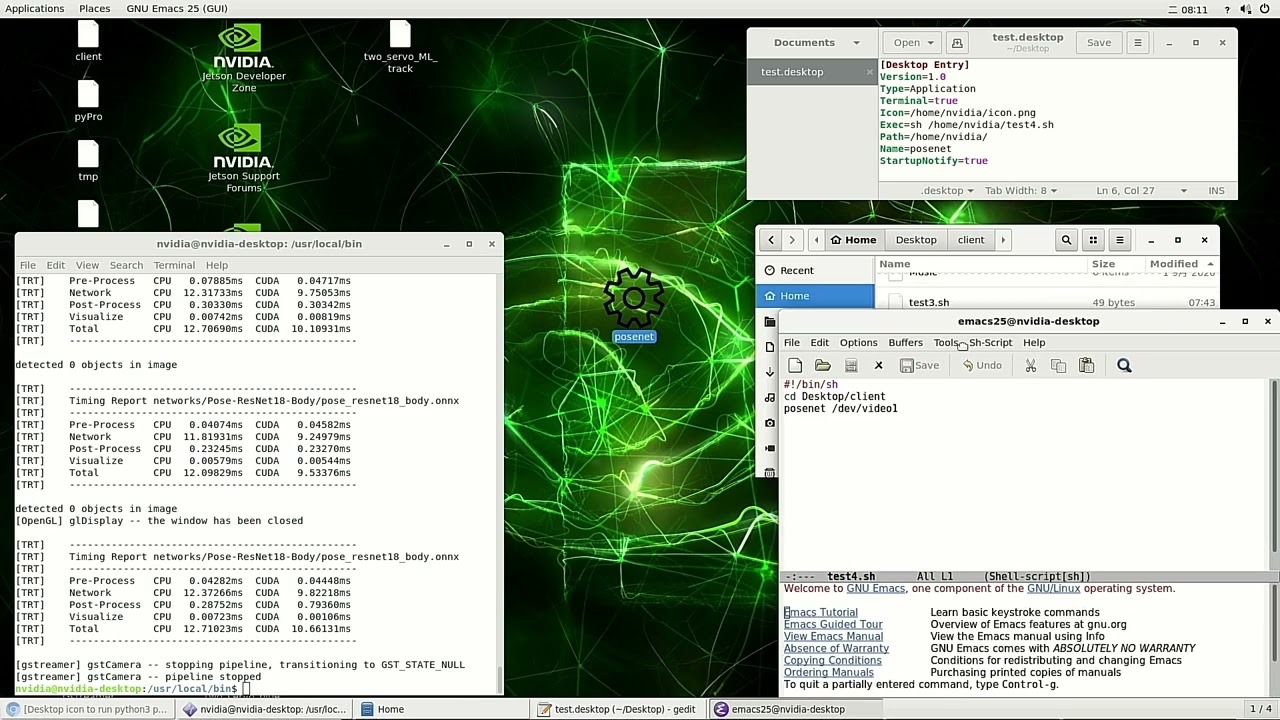1280x720 pixels.
Task: Toggle search in the file manager
Action: point(1065,239)
